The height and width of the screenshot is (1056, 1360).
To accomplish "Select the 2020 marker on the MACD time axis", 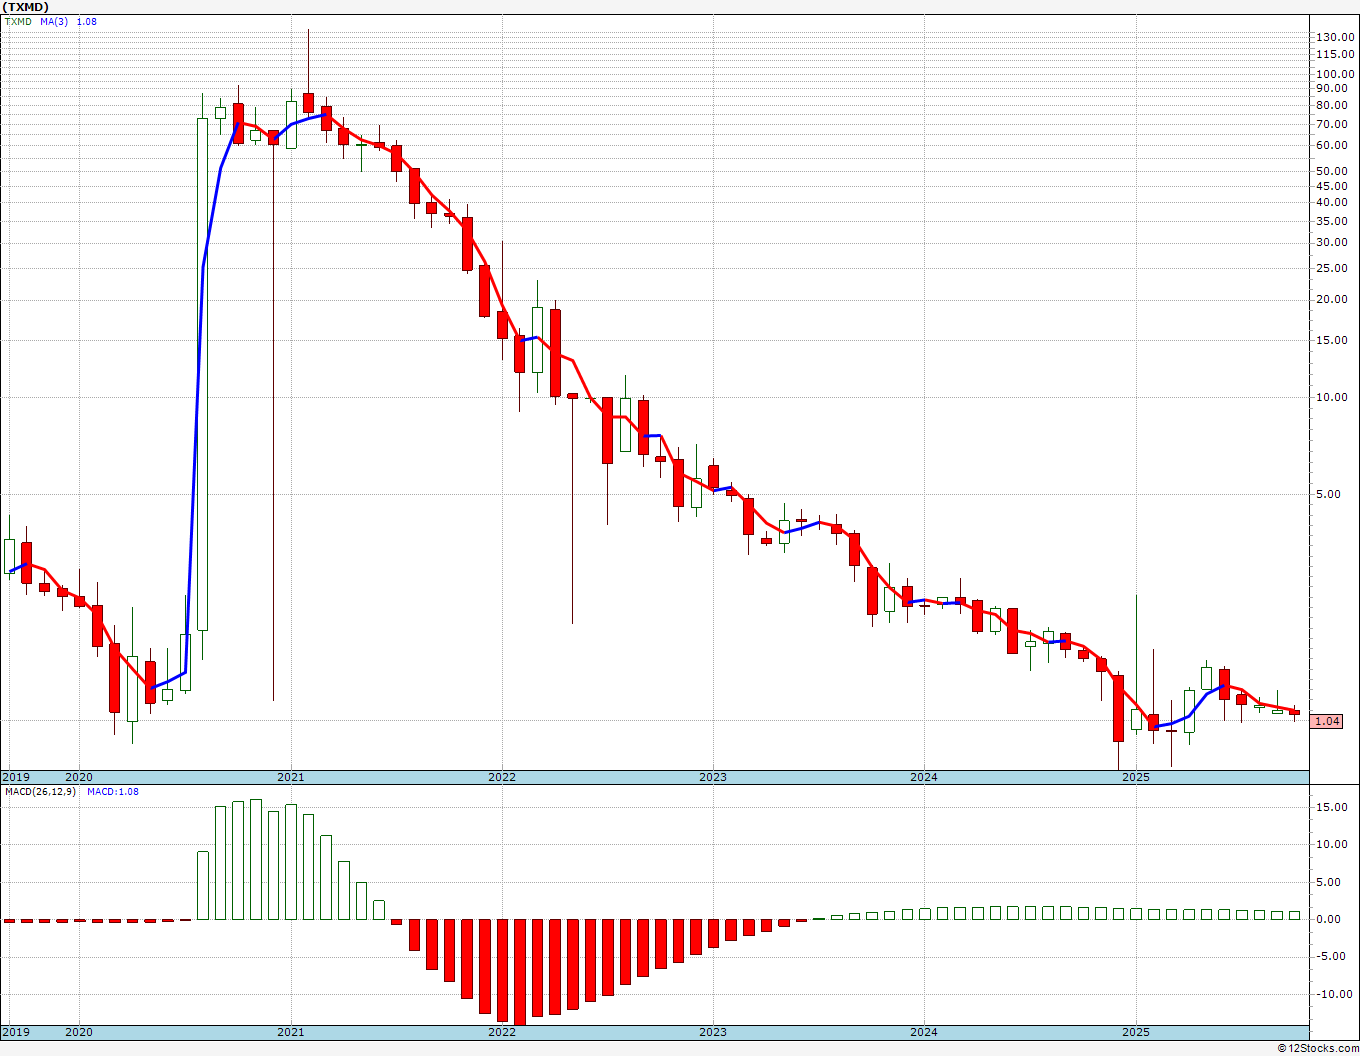I will 78,1031.
